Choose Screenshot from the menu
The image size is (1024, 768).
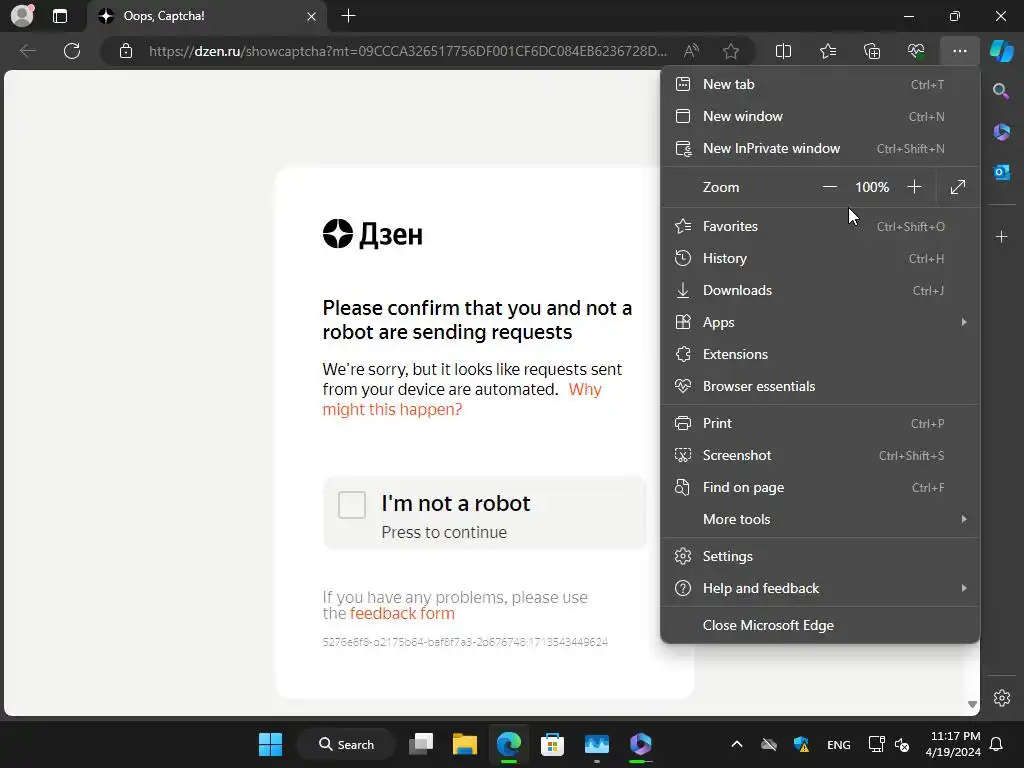[820, 455]
